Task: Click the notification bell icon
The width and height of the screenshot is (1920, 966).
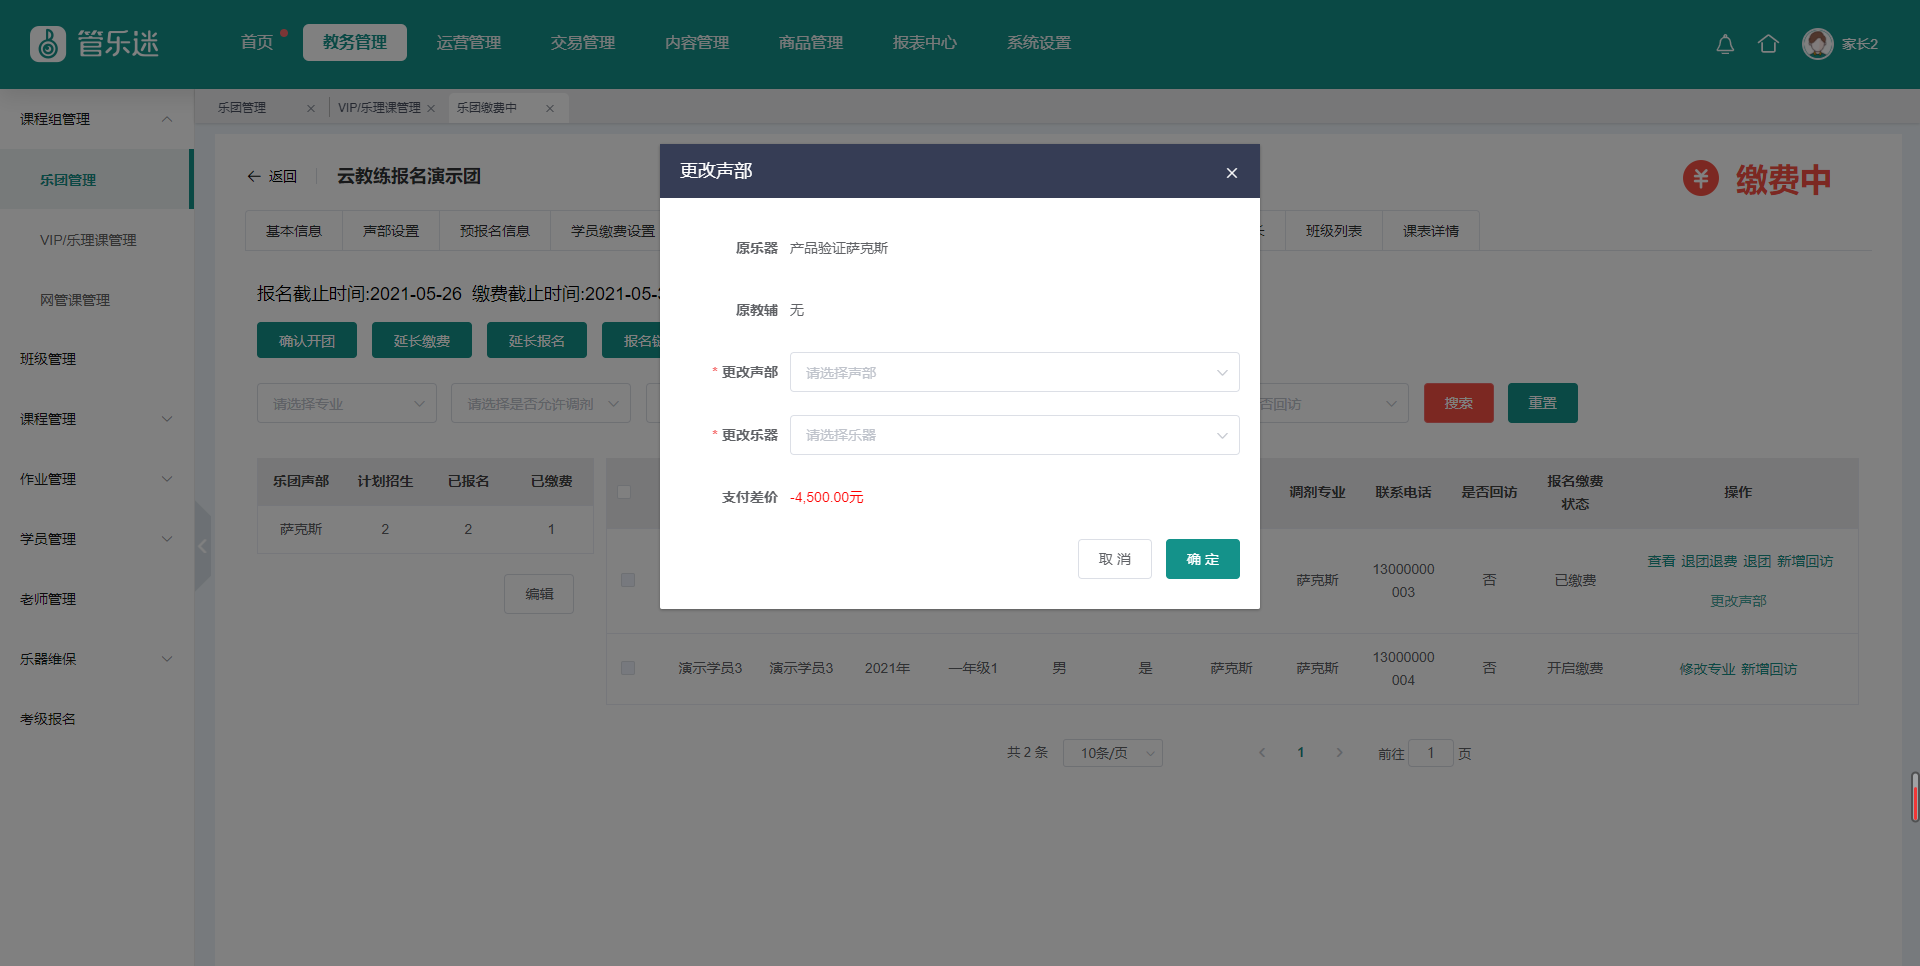Action: point(1725,44)
